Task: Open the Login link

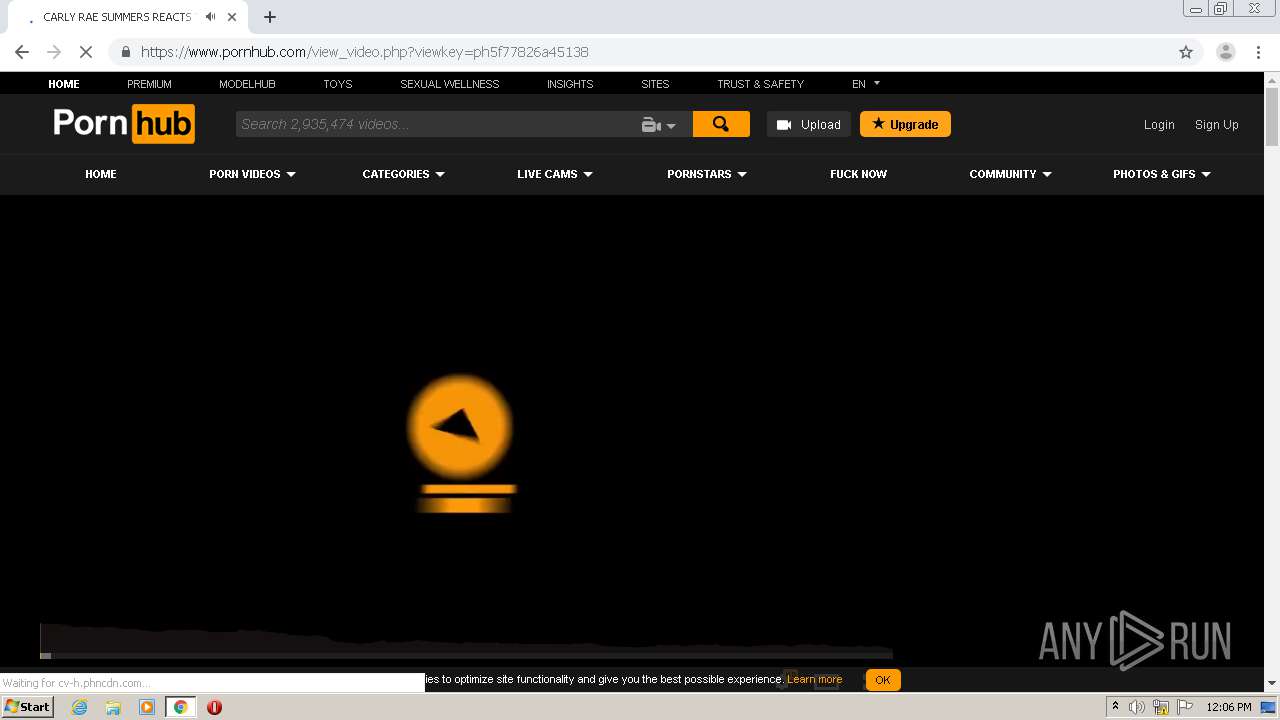Action: click(1159, 125)
